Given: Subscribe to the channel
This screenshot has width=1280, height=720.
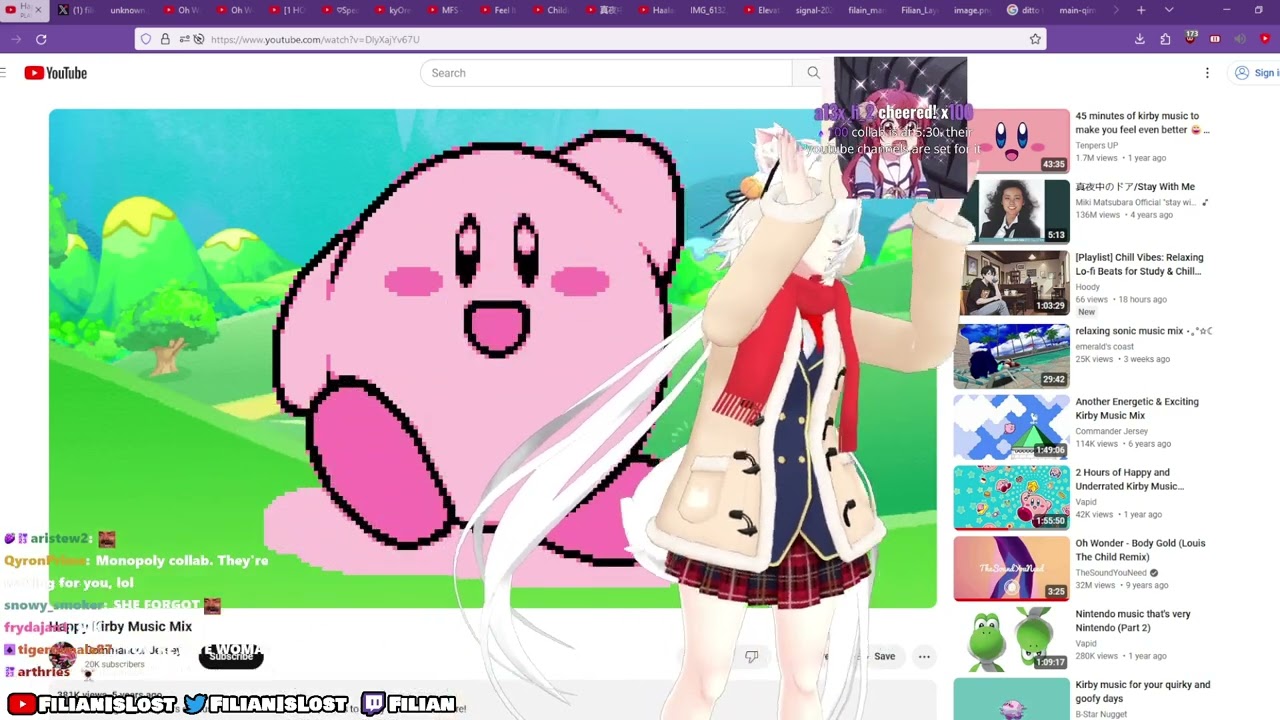Looking at the screenshot, I should 231,656.
